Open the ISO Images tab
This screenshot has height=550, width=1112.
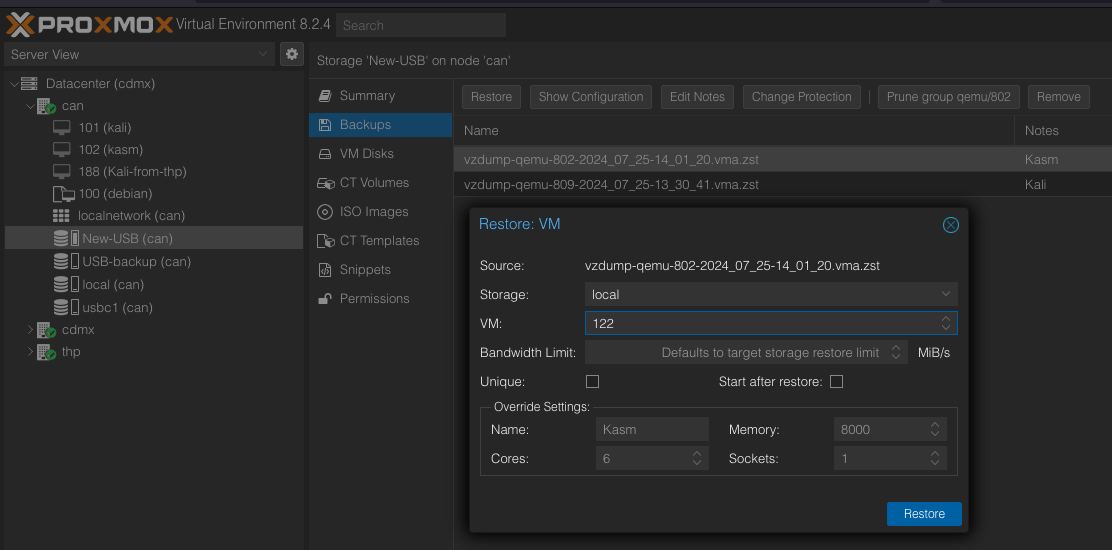coord(373,212)
